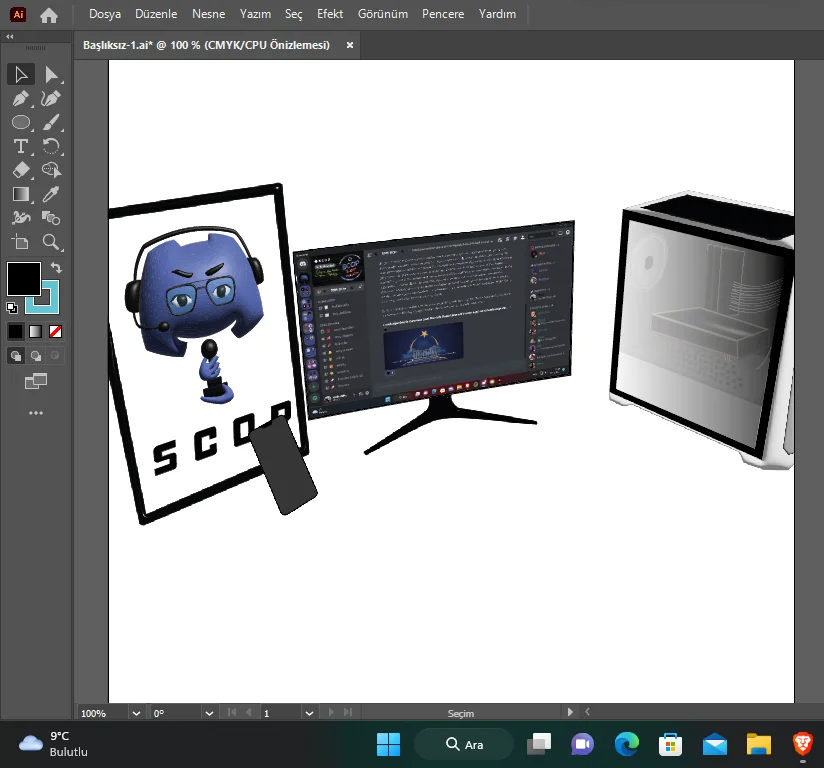Select the Ellipse tool
824x768 pixels.
[21, 122]
